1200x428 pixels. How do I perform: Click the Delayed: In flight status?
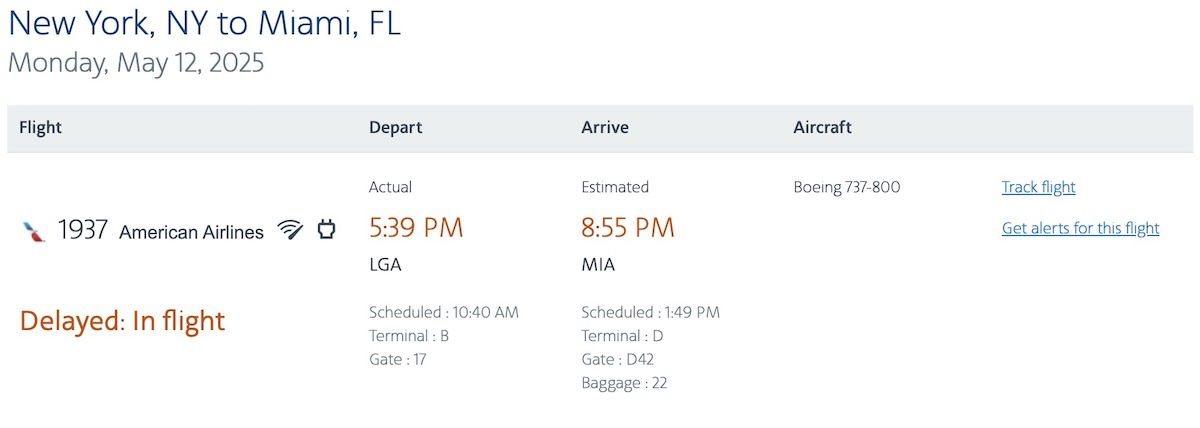tap(122, 321)
